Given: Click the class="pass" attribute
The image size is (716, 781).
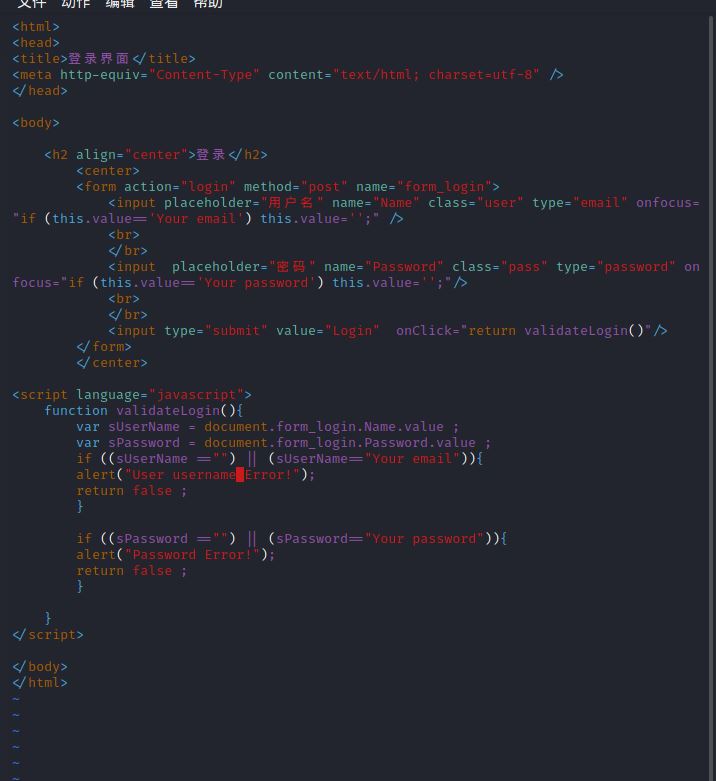Looking at the screenshot, I should 500,266.
